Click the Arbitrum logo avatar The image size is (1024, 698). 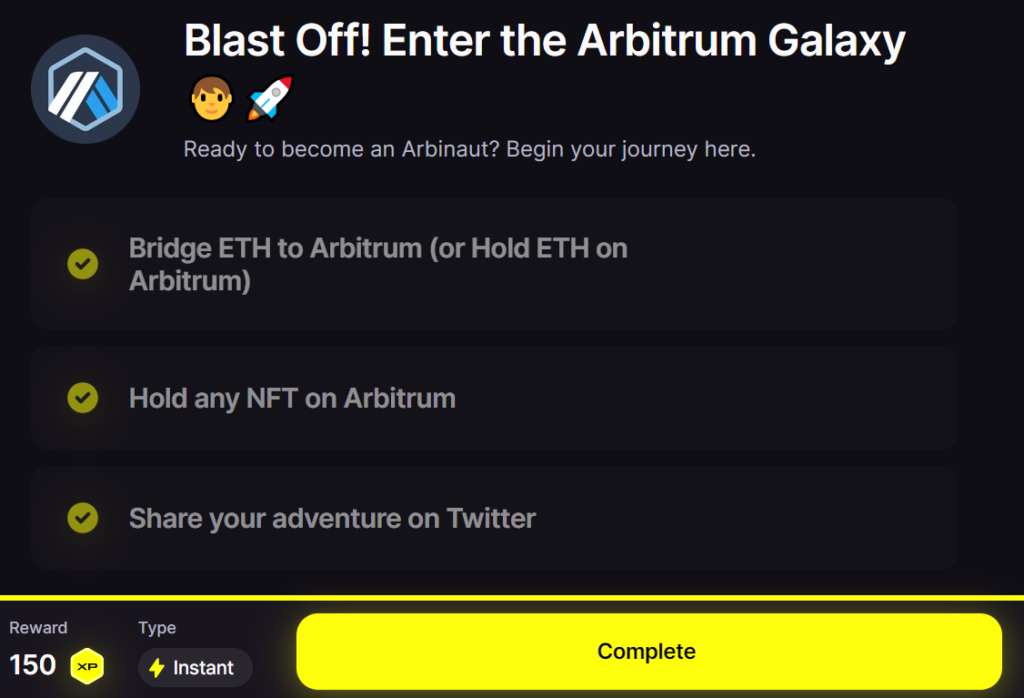(x=86, y=90)
